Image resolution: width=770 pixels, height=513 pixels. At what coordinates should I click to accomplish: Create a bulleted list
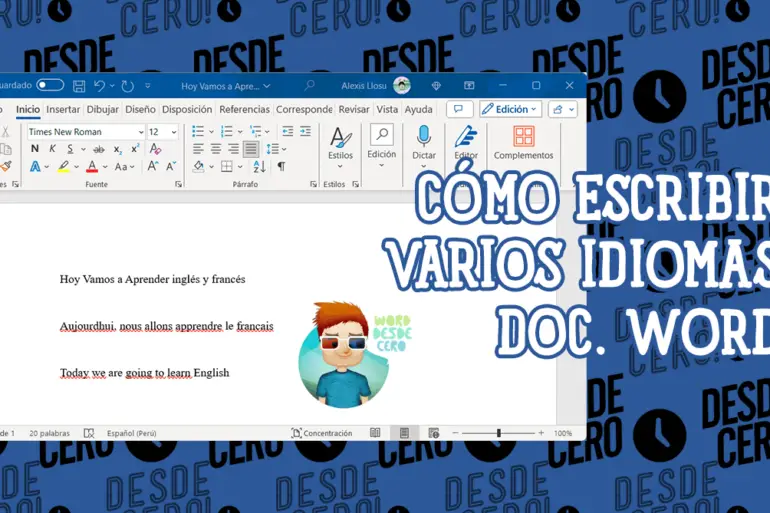198,131
